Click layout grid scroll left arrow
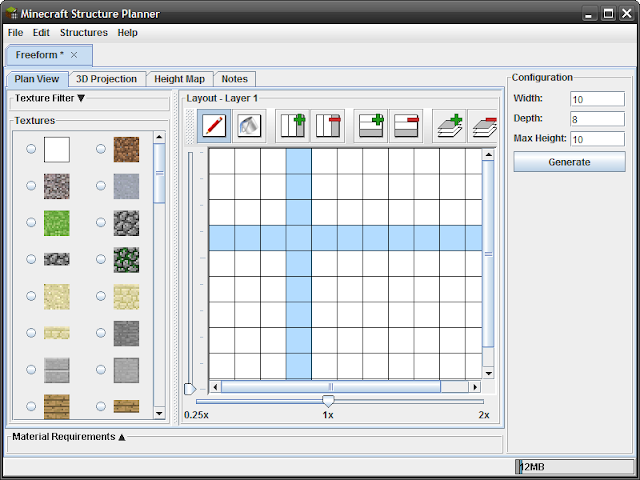Viewport: 640px width, 480px height. click(x=216, y=387)
